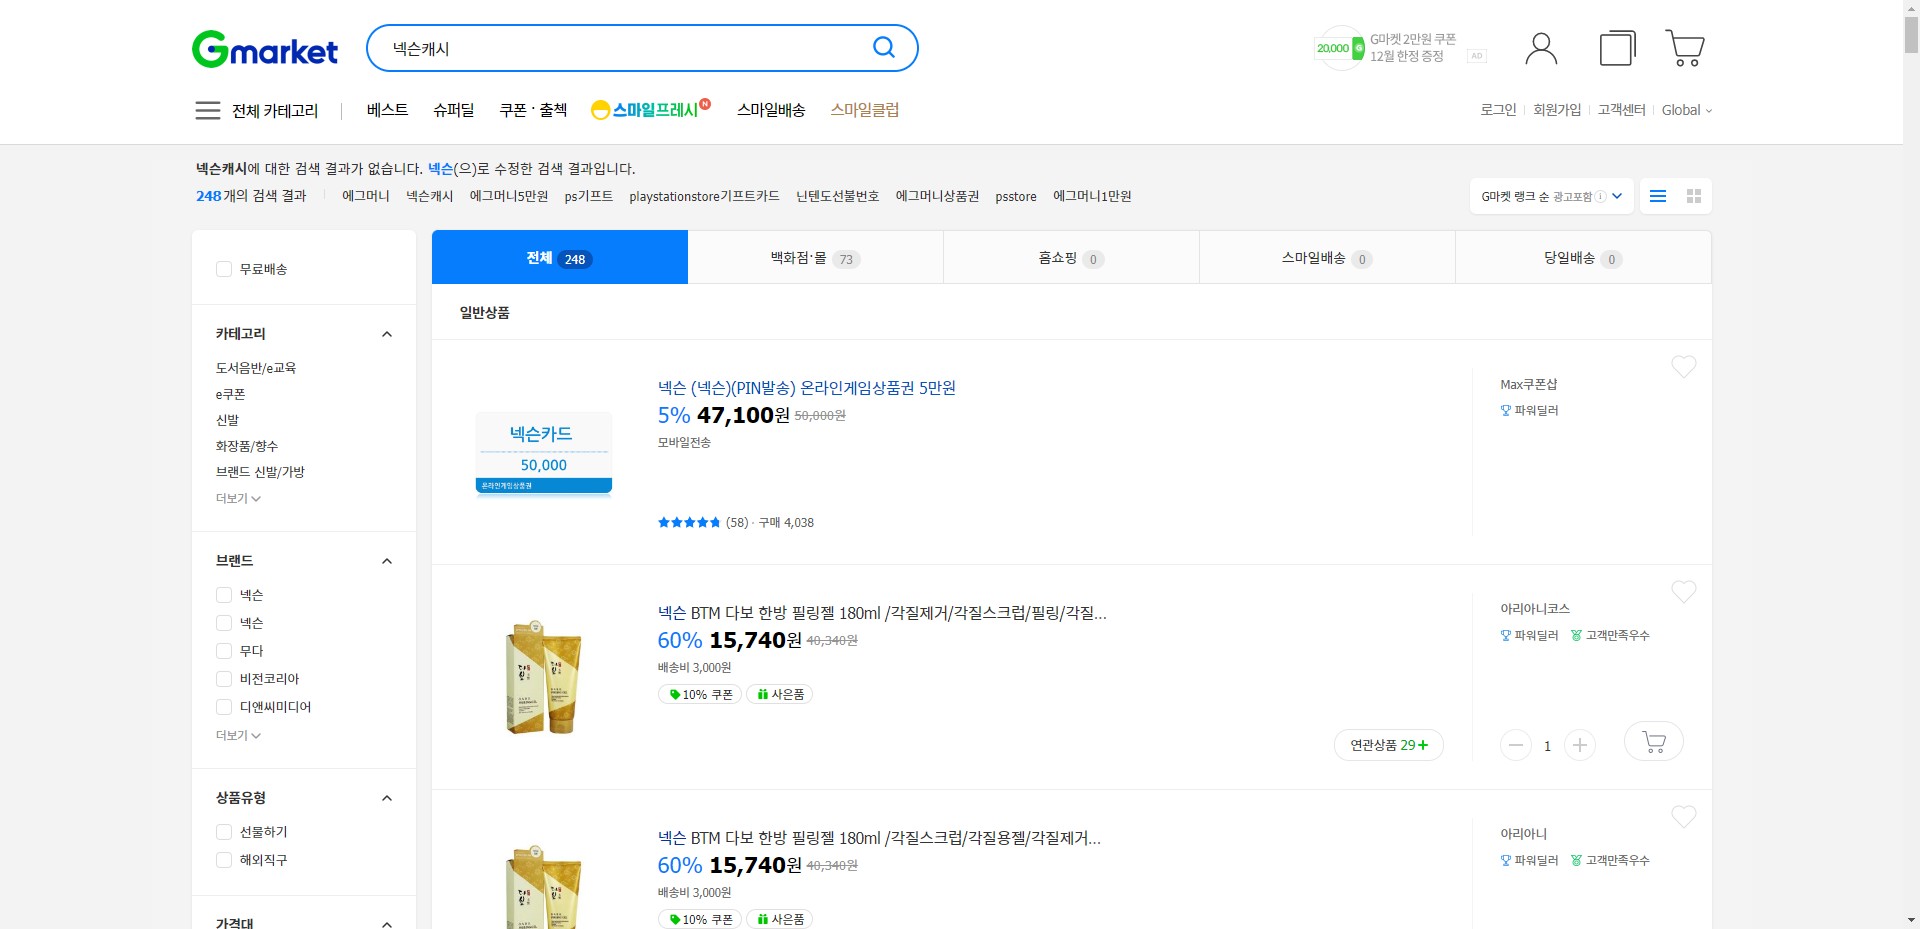Image resolution: width=1920 pixels, height=929 pixels.
Task: Click 고객만족우수 badge under 아리아니코스
Action: point(1610,636)
